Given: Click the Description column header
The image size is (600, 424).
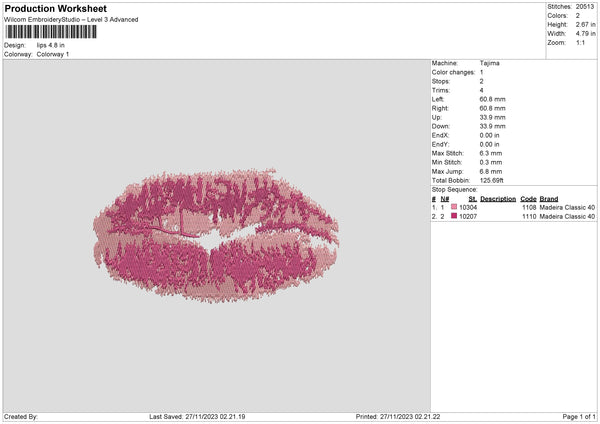Looking at the screenshot, I should [x=497, y=198].
